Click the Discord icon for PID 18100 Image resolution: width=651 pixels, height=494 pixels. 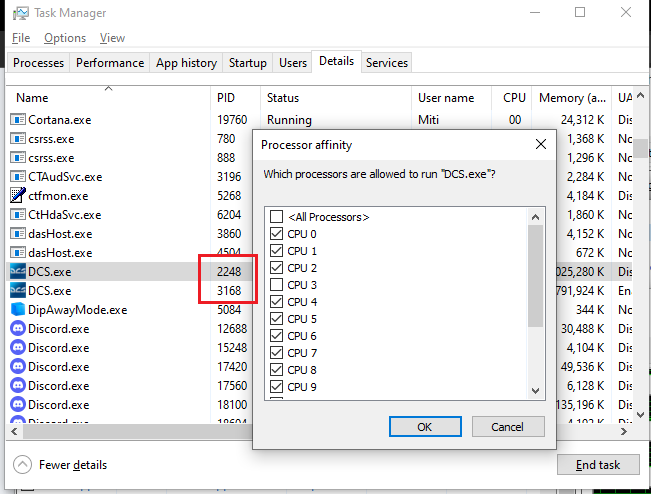(18, 404)
